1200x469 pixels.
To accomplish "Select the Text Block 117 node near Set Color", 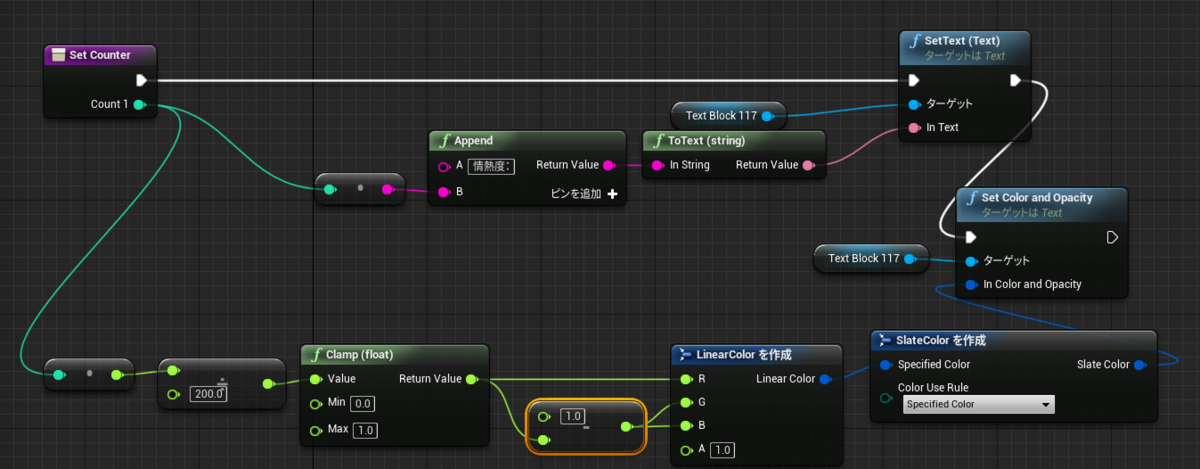I will (x=871, y=259).
